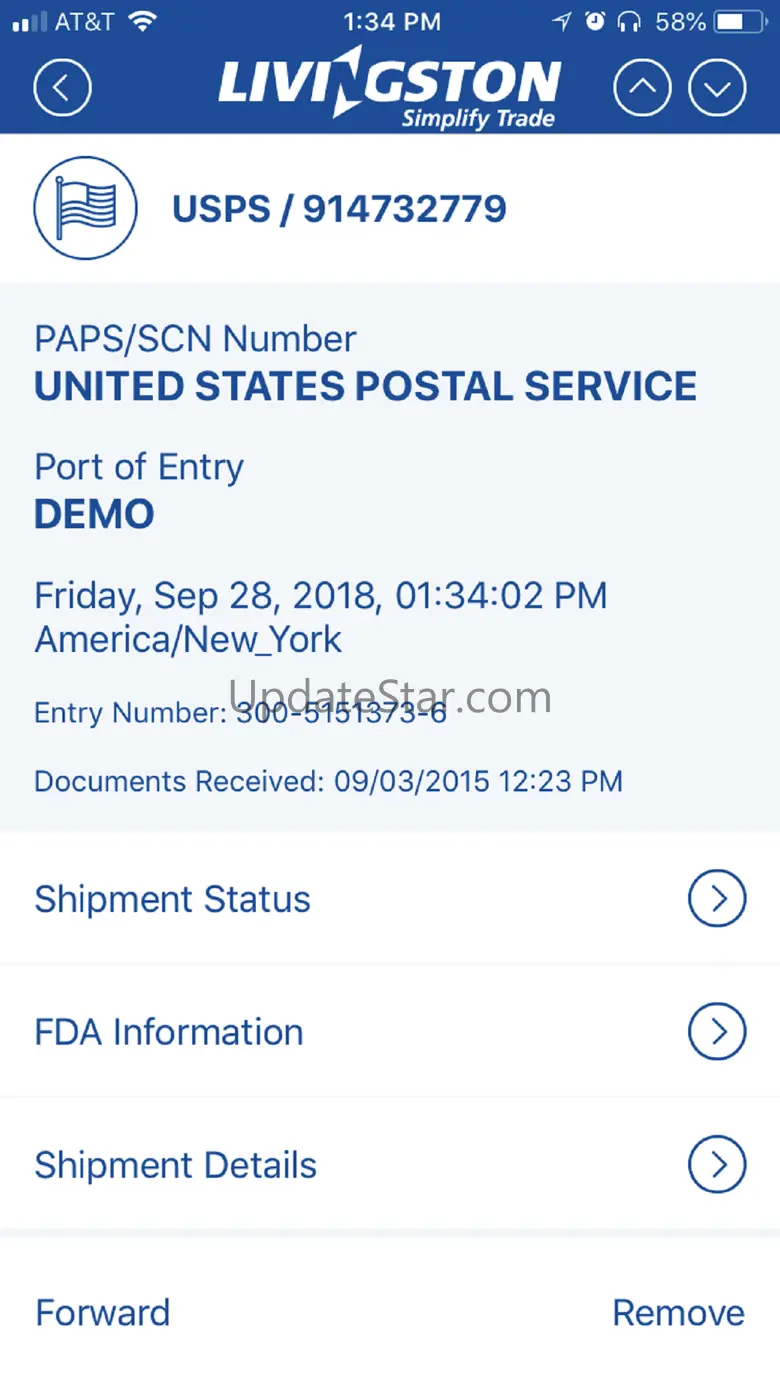Tap the back arrow button
Screen dimensions: 780x1387
(x=62, y=88)
